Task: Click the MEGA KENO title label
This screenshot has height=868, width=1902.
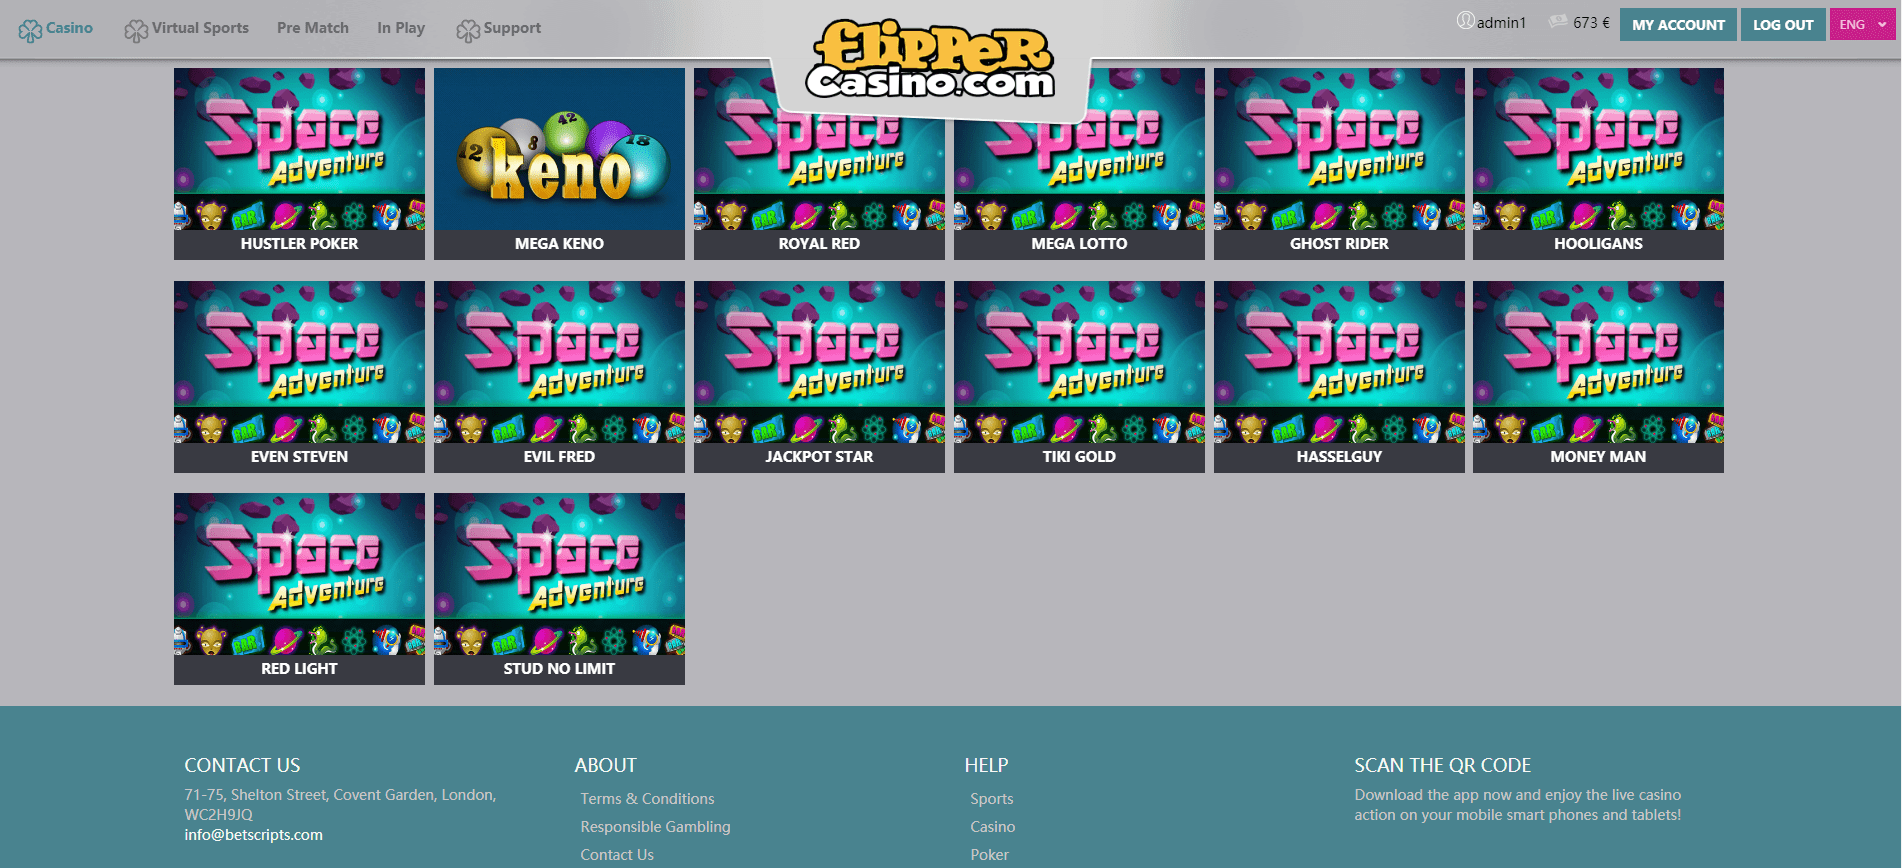Action: pos(559,244)
